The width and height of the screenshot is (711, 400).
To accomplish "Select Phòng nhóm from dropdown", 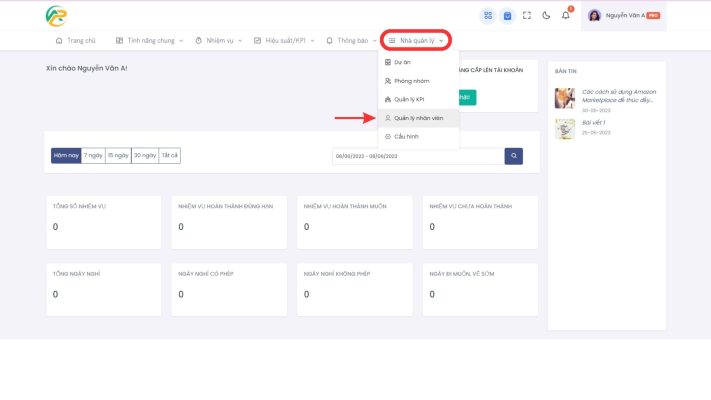I will point(419,81).
